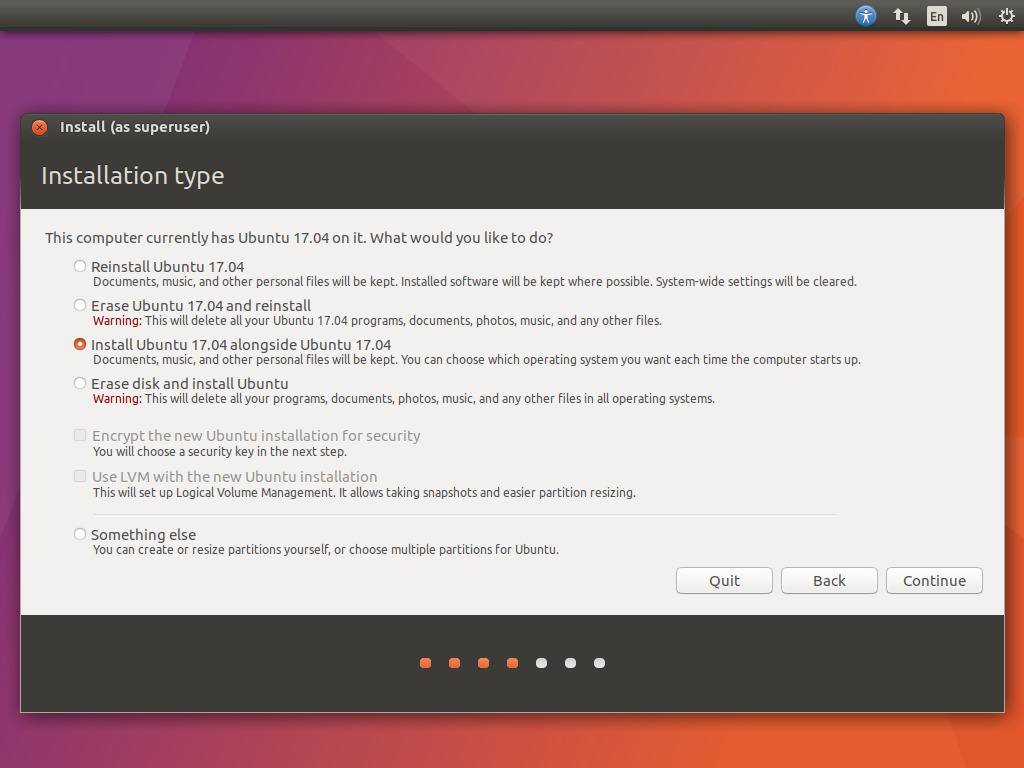Screen dimensions: 1024x768
Task: Click the network connection indicator icon
Action: point(901,16)
